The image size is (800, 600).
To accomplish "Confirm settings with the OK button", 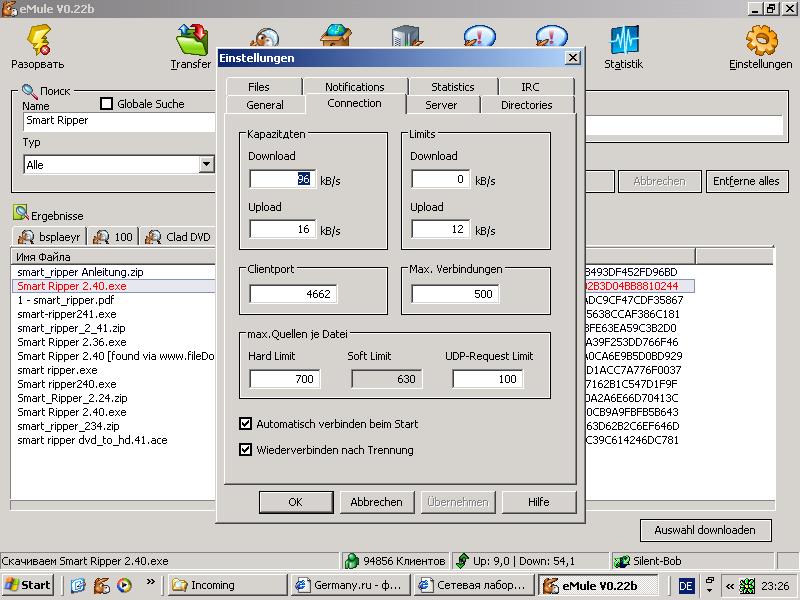I will (296, 502).
